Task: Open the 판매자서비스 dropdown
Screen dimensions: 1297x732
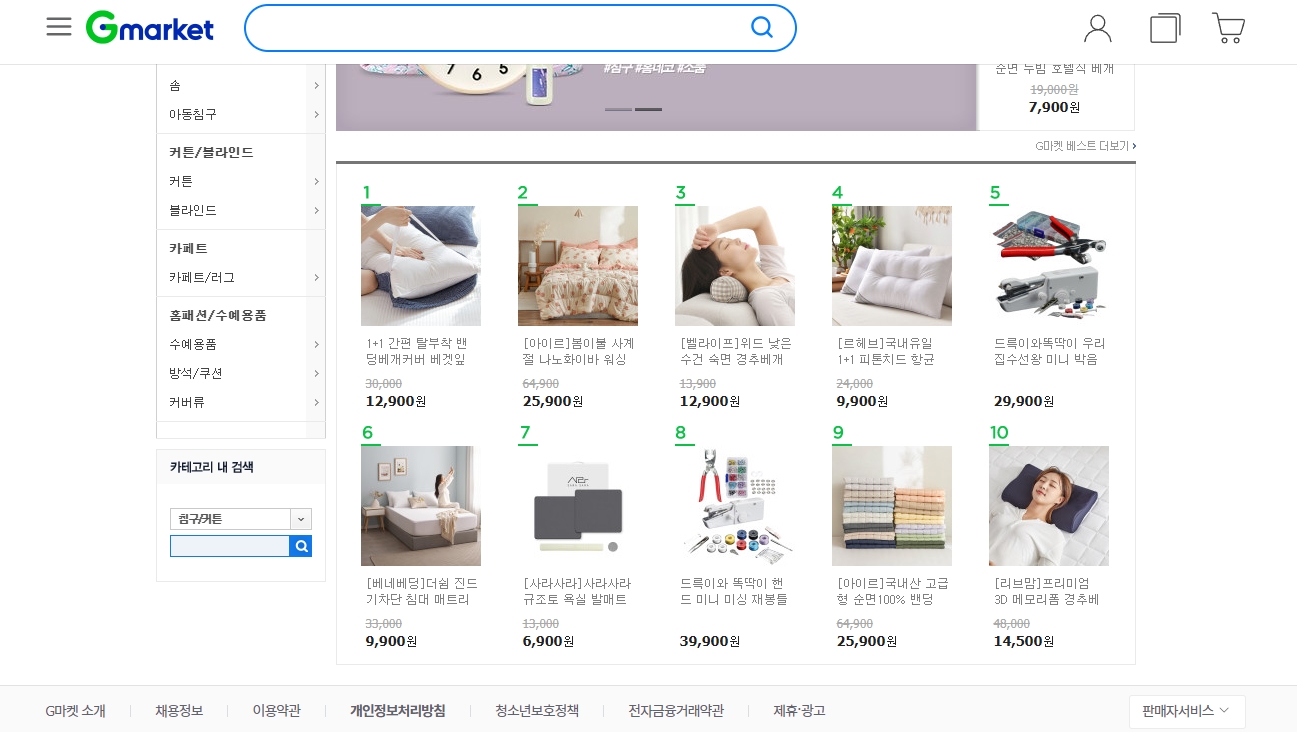Action: click(1187, 711)
